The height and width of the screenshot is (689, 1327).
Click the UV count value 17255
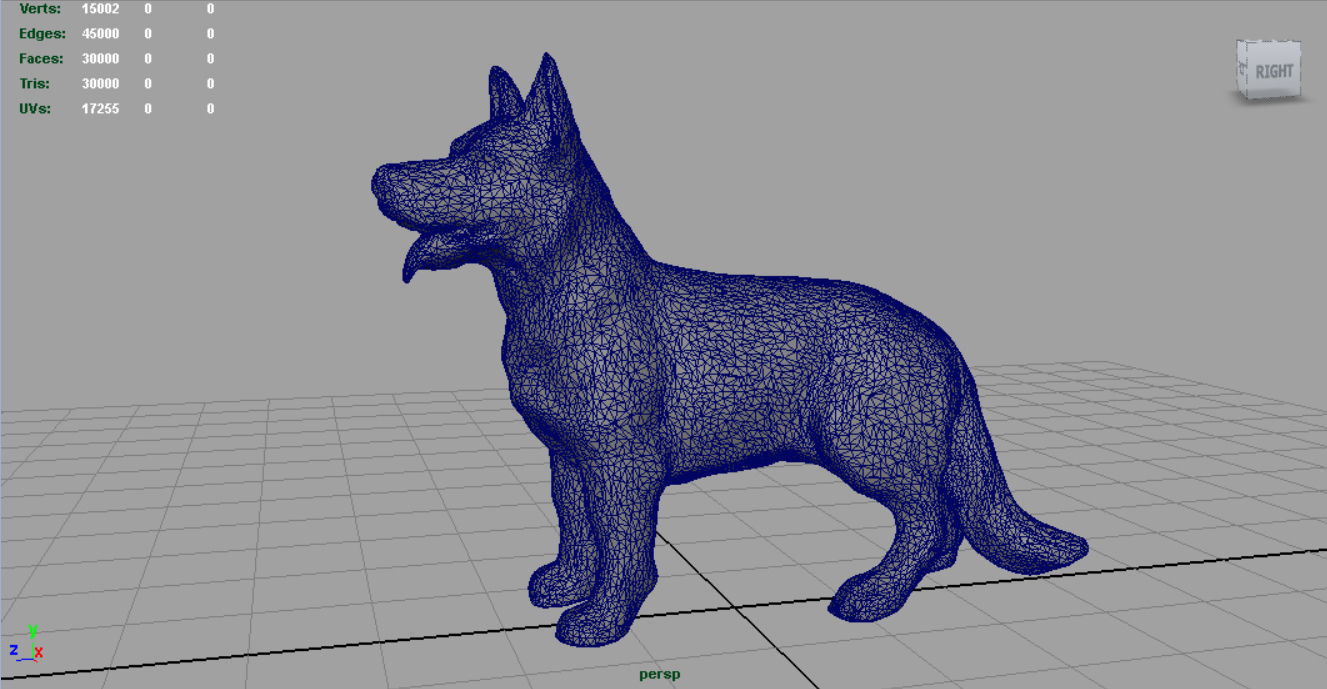100,108
